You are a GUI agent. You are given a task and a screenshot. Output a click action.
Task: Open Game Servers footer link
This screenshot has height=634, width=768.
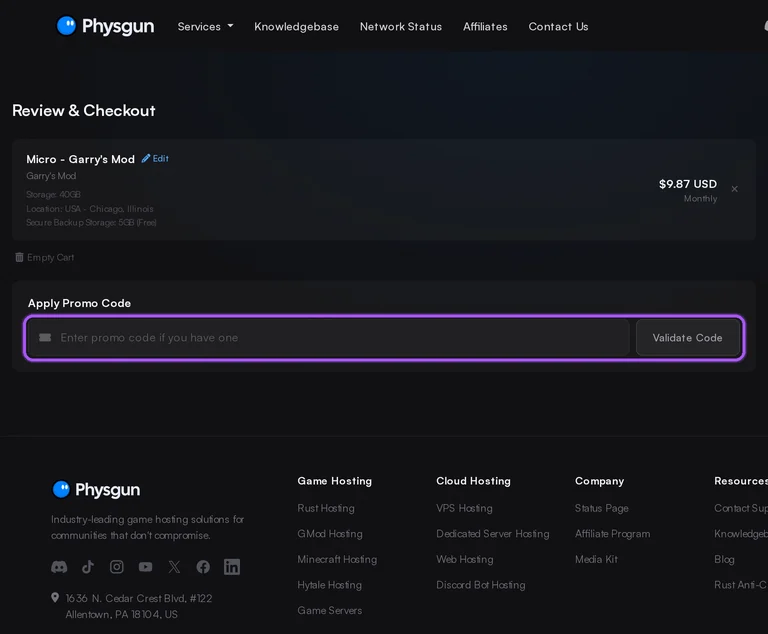coord(330,610)
